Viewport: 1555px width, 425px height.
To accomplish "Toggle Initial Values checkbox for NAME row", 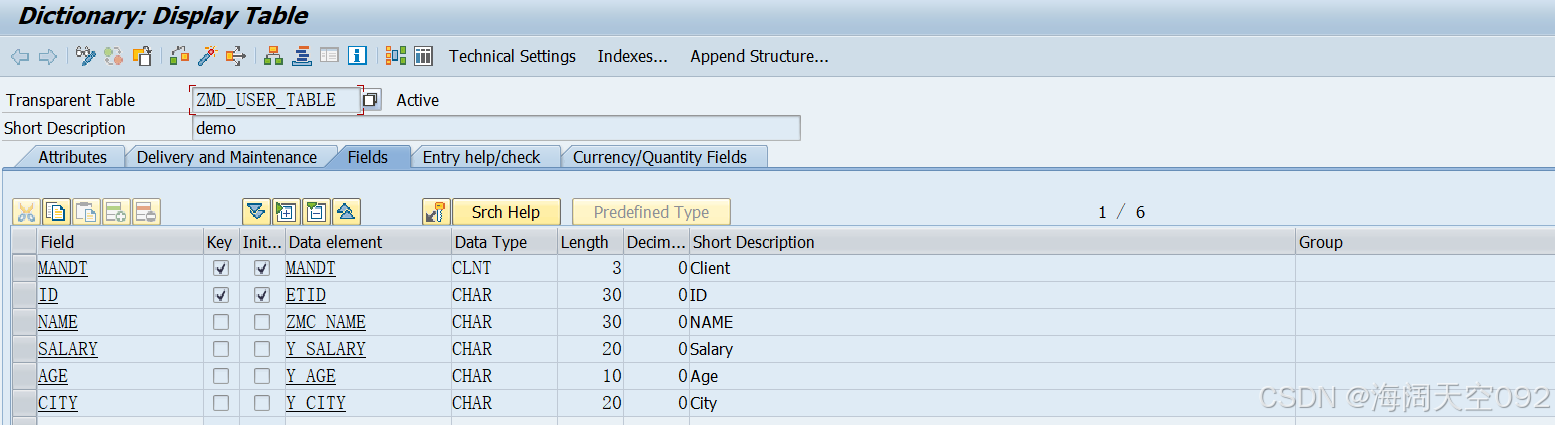I will coord(261,322).
